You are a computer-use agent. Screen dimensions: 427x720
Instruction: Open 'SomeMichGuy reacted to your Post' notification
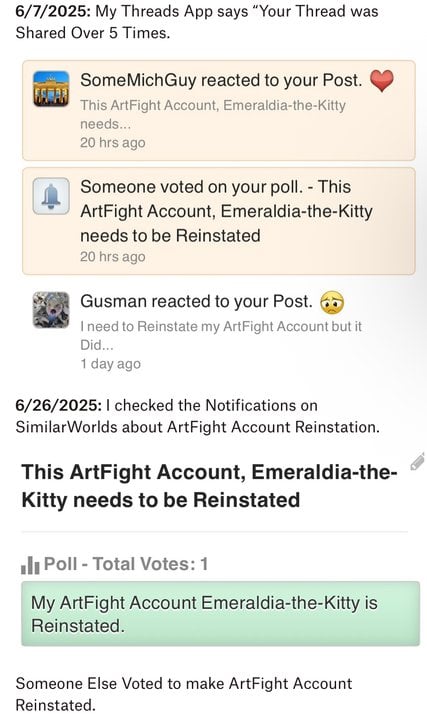(x=219, y=111)
